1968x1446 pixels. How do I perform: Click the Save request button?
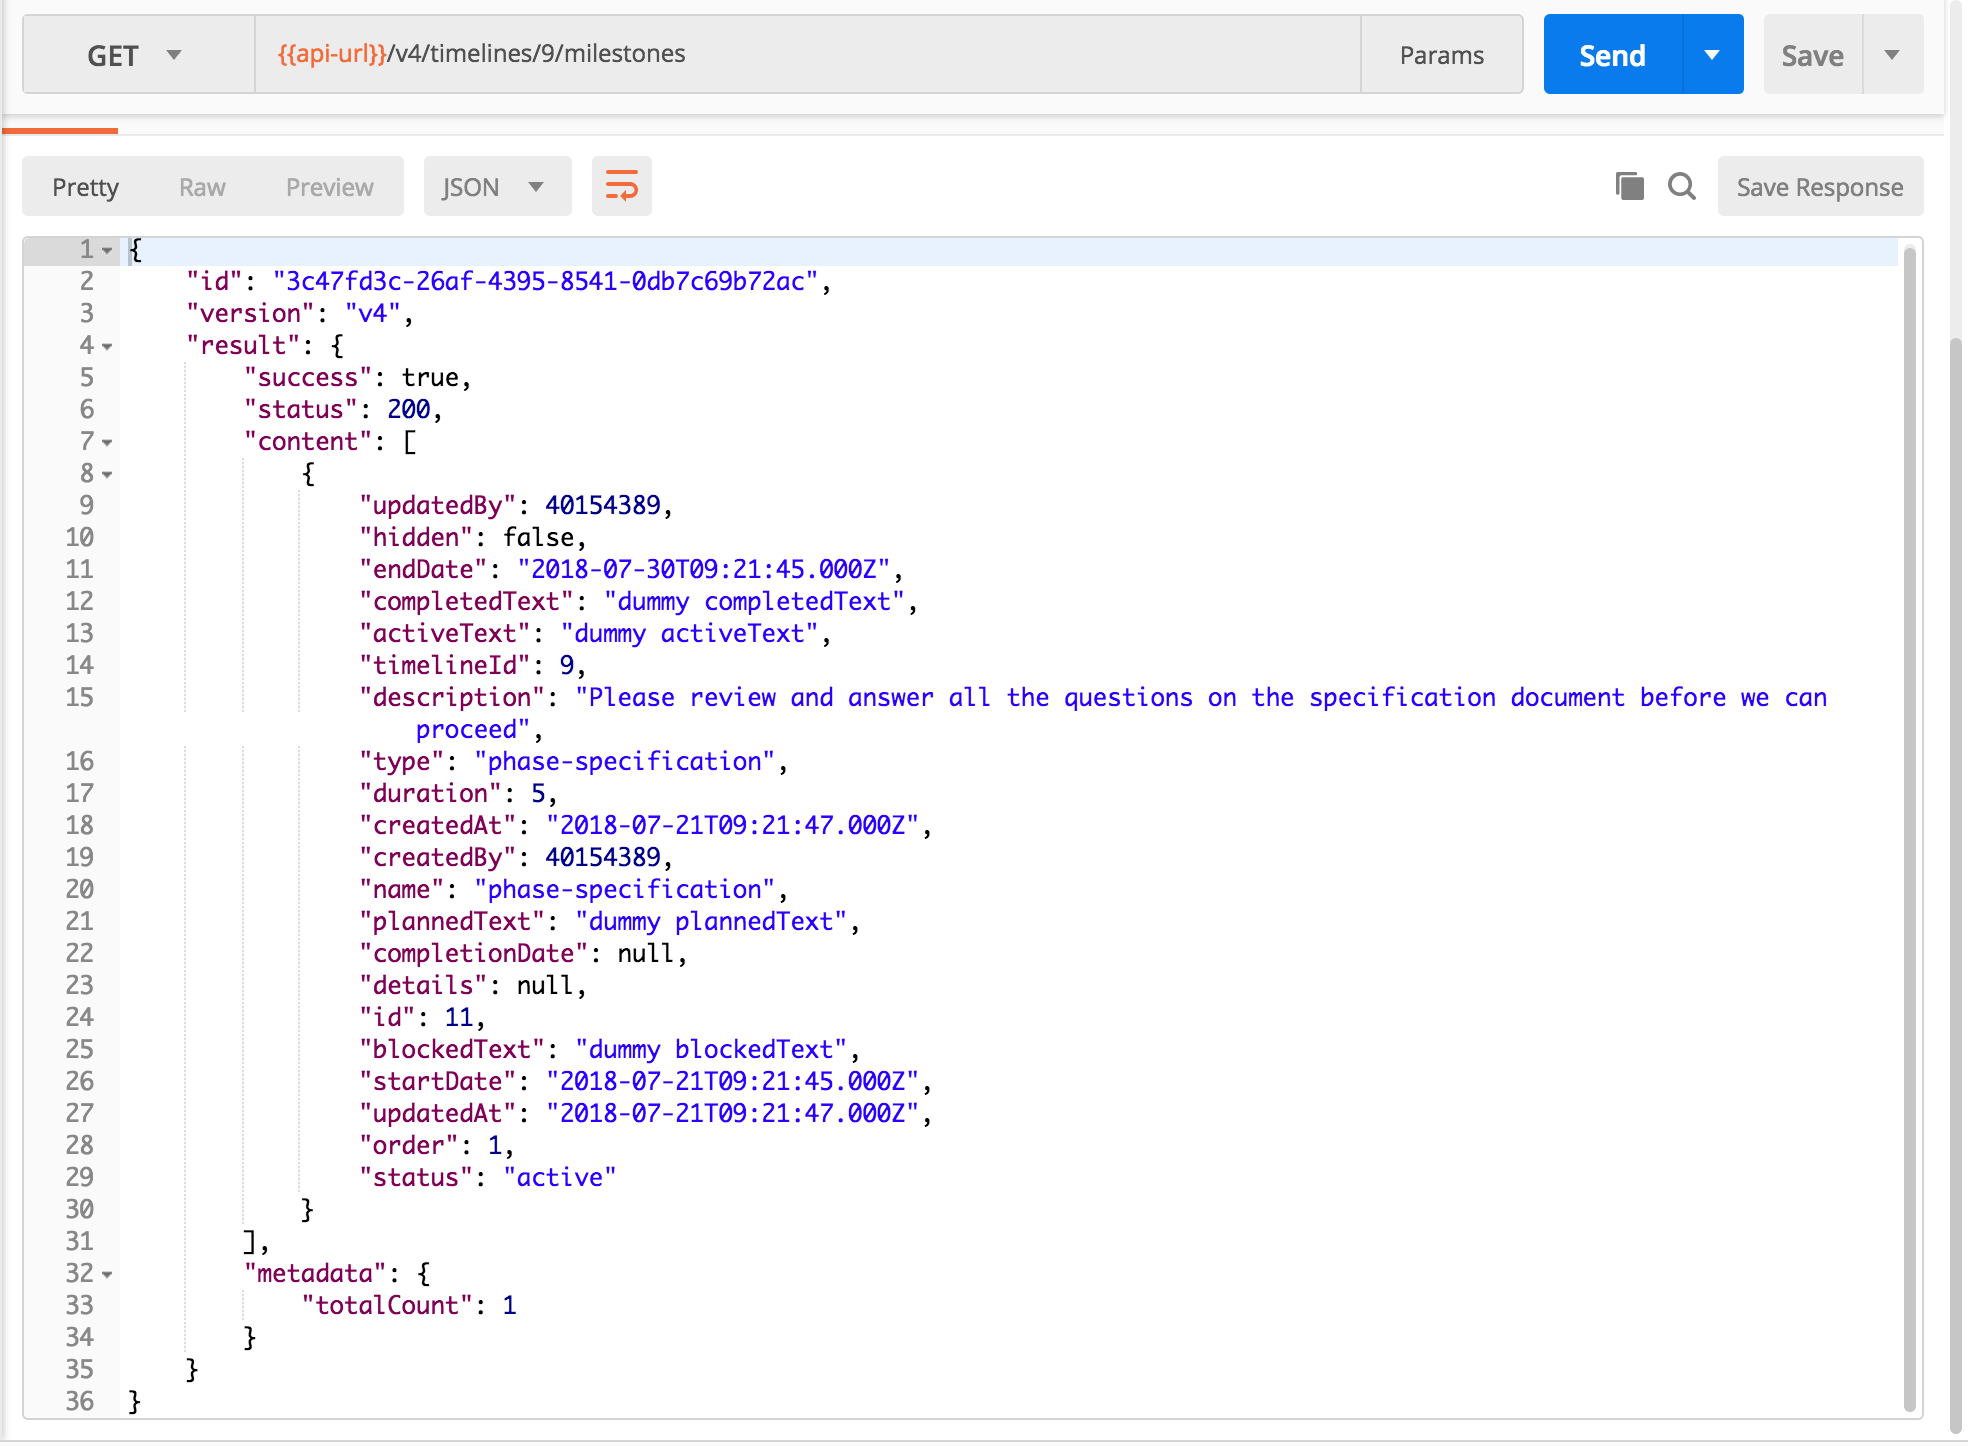click(x=1812, y=55)
